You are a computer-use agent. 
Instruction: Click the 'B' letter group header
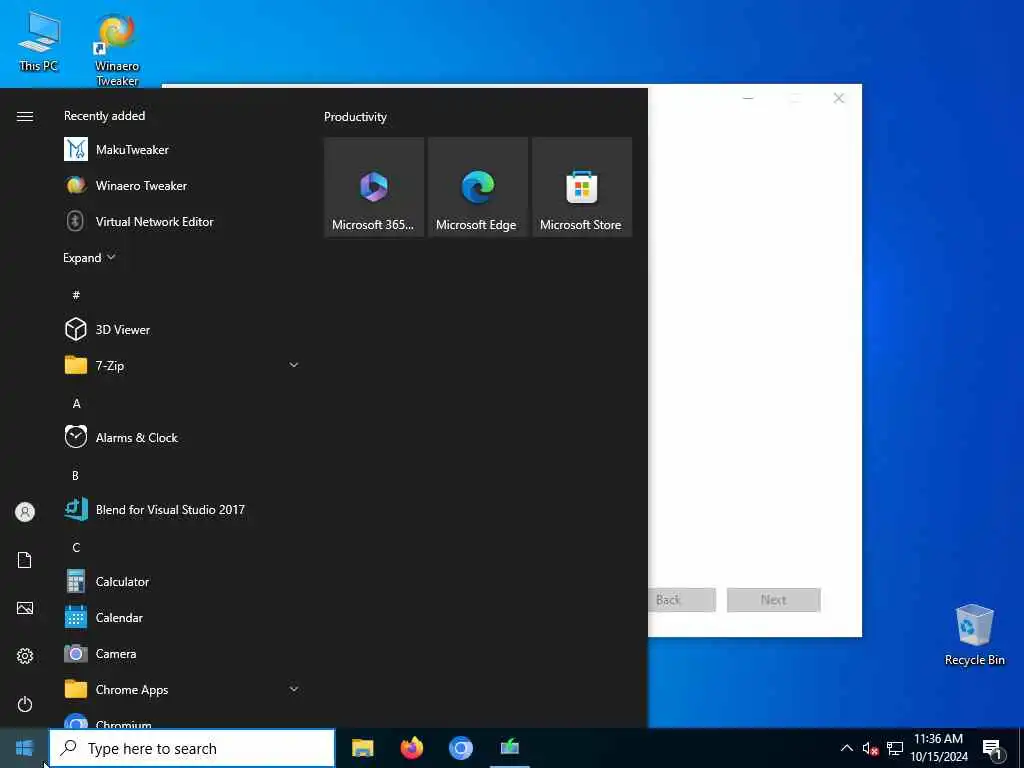75,475
